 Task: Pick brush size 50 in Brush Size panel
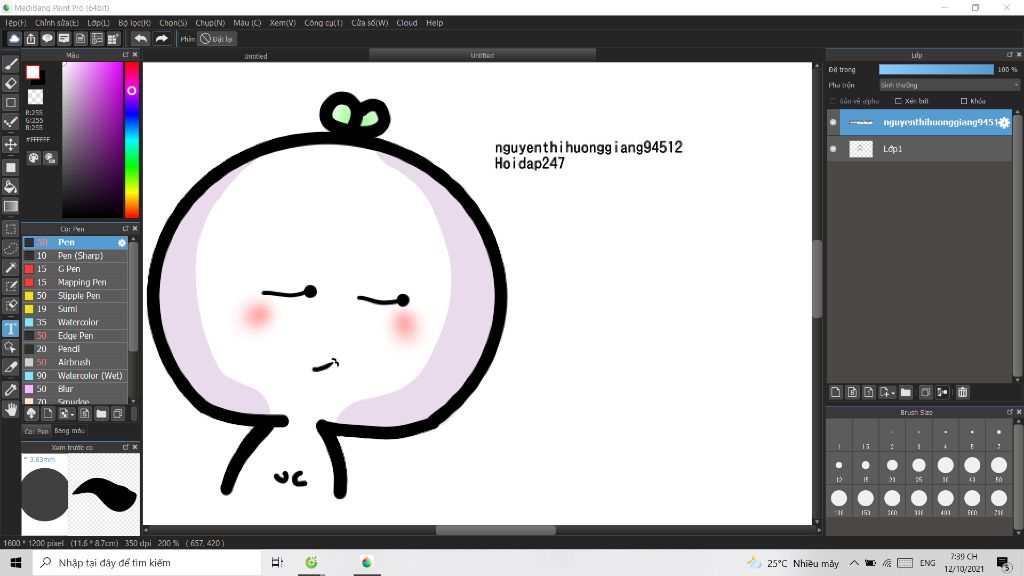click(999, 466)
